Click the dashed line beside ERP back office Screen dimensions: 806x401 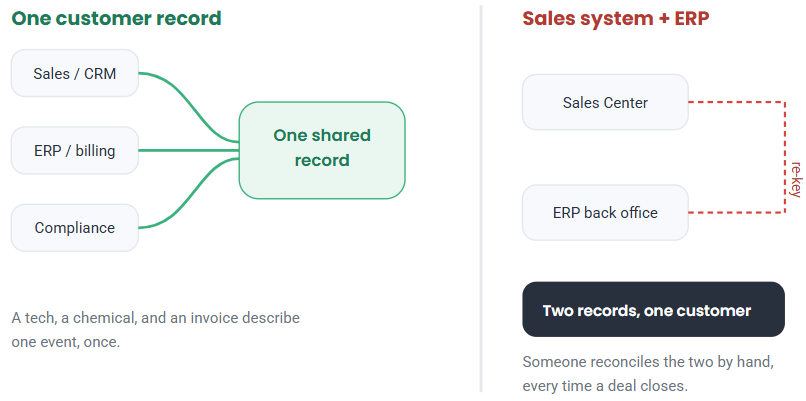[x=736, y=212]
